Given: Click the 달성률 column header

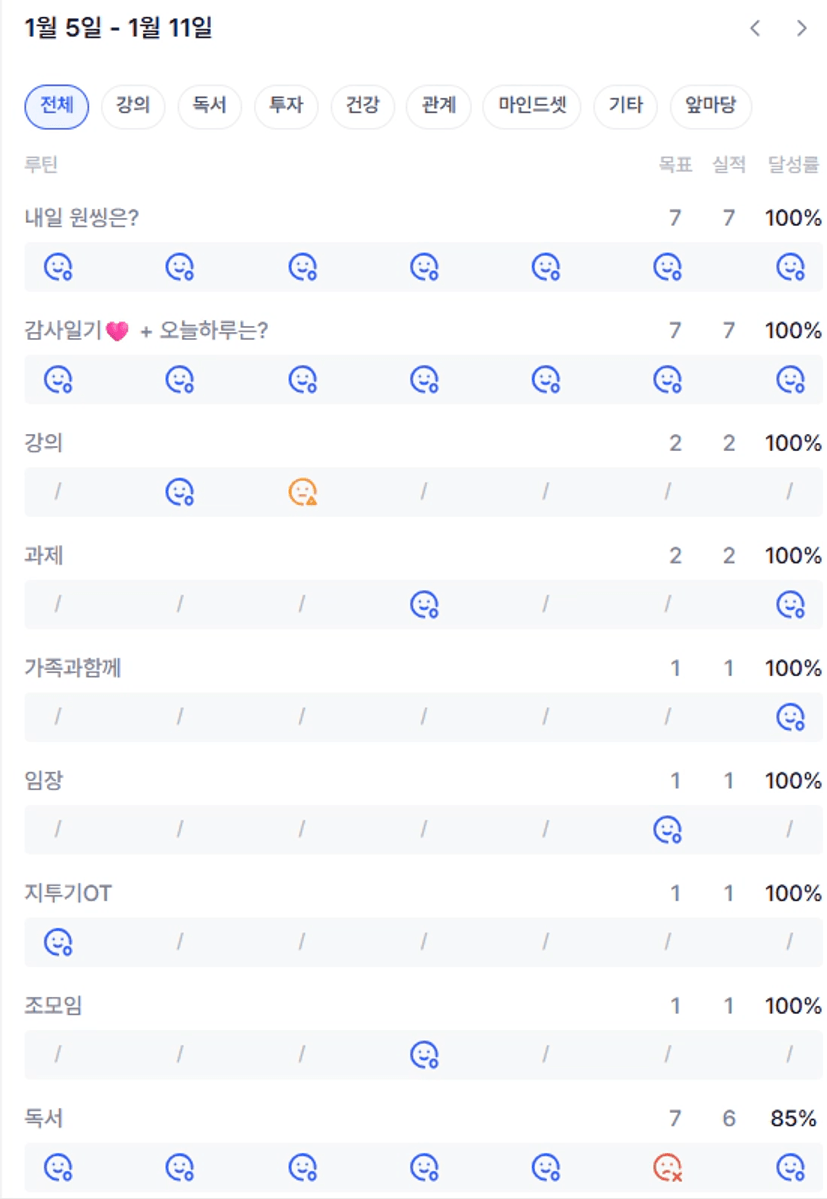Looking at the screenshot, I should click(794, 165).
